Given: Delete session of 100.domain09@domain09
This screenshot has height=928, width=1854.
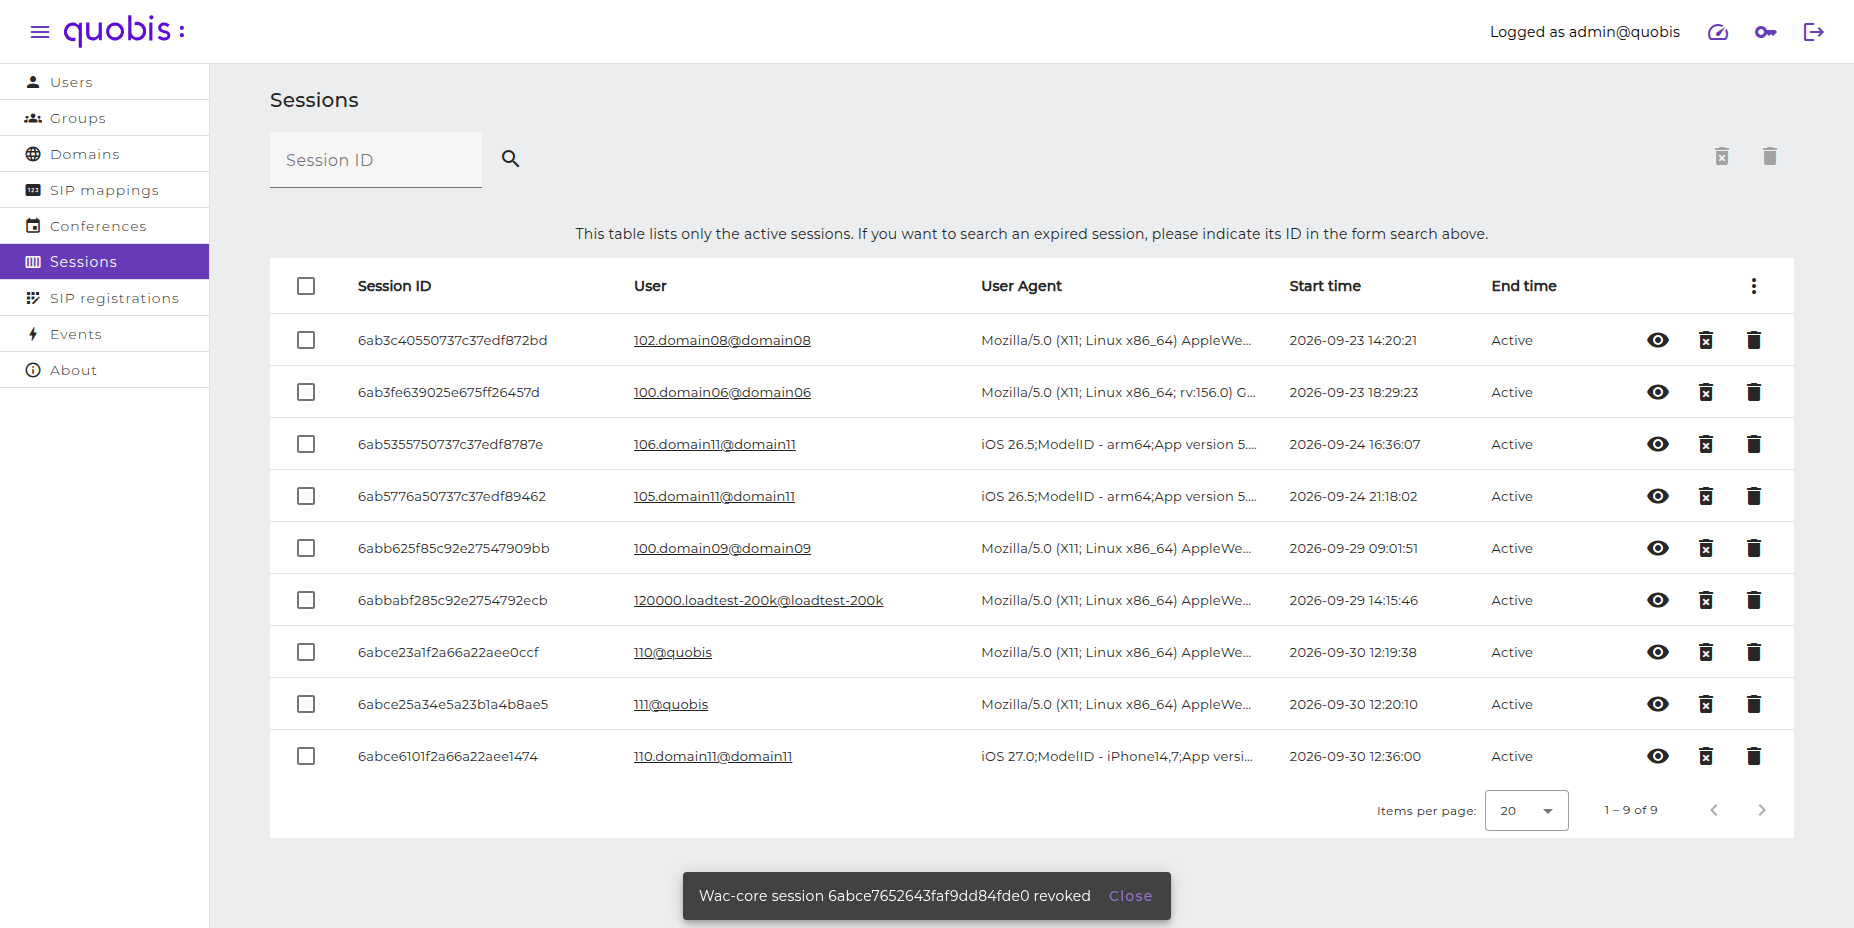Looking at the screenshot, I should [x=1754, y=548].
